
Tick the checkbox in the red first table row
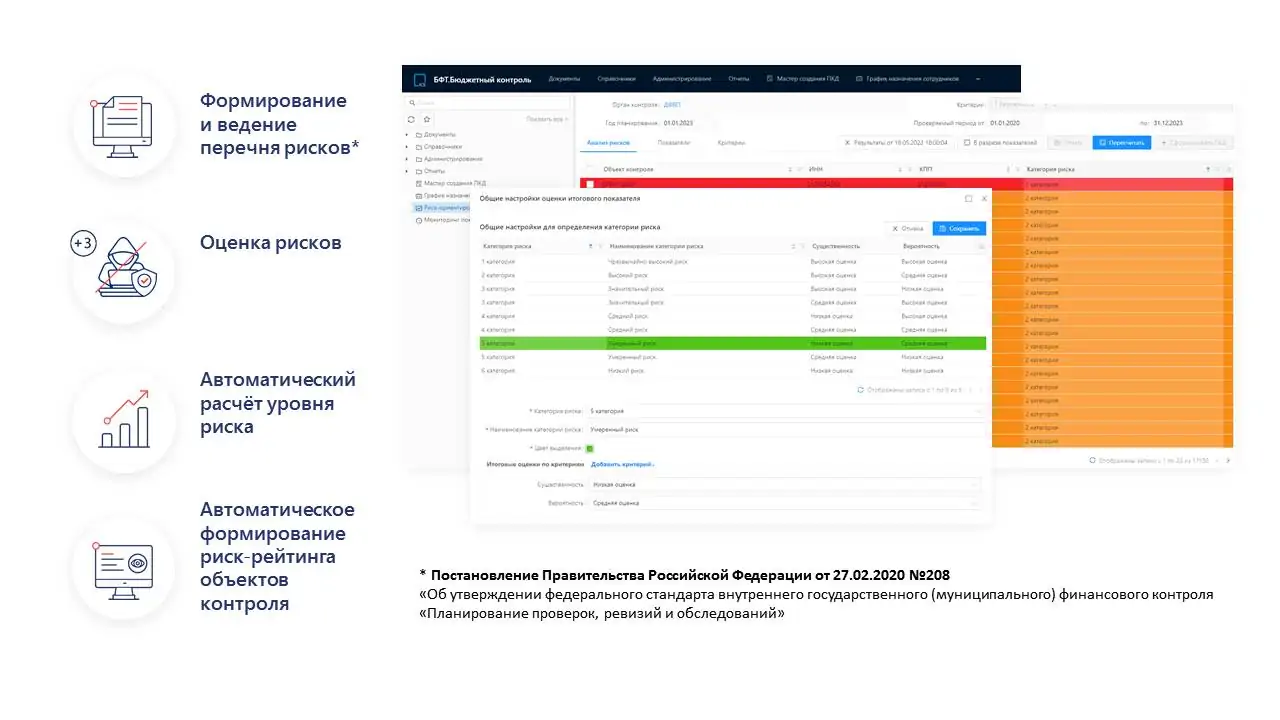click(x=590, y=185)
